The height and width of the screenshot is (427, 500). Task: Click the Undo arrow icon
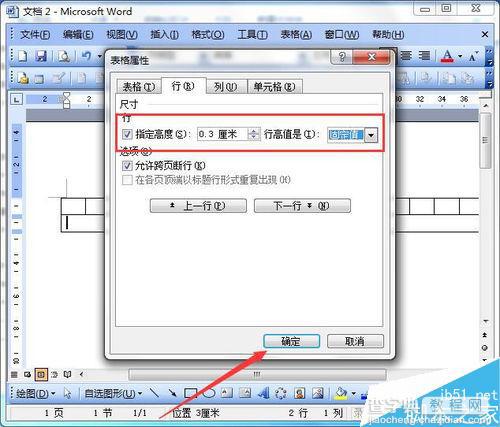pyautogui.click(x=86, y=56)
